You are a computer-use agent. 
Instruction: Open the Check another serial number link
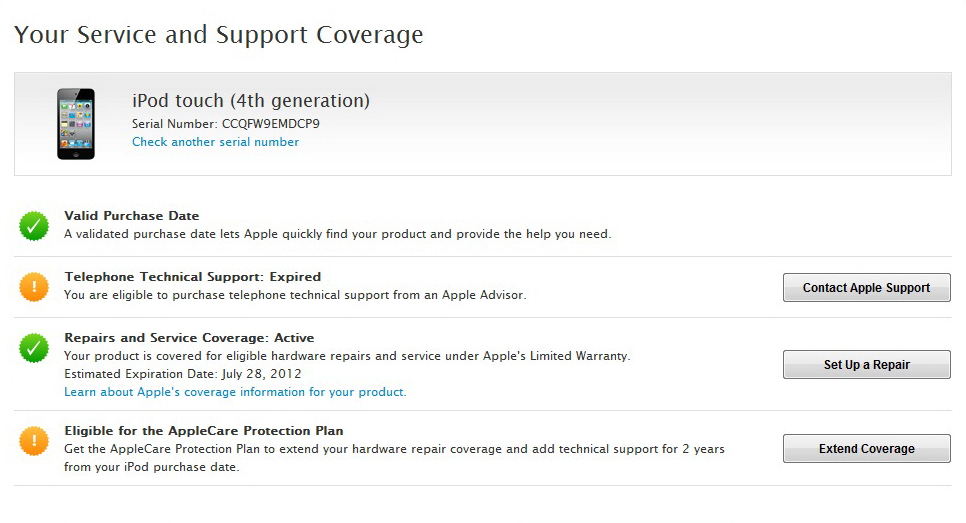coord(215,142)
